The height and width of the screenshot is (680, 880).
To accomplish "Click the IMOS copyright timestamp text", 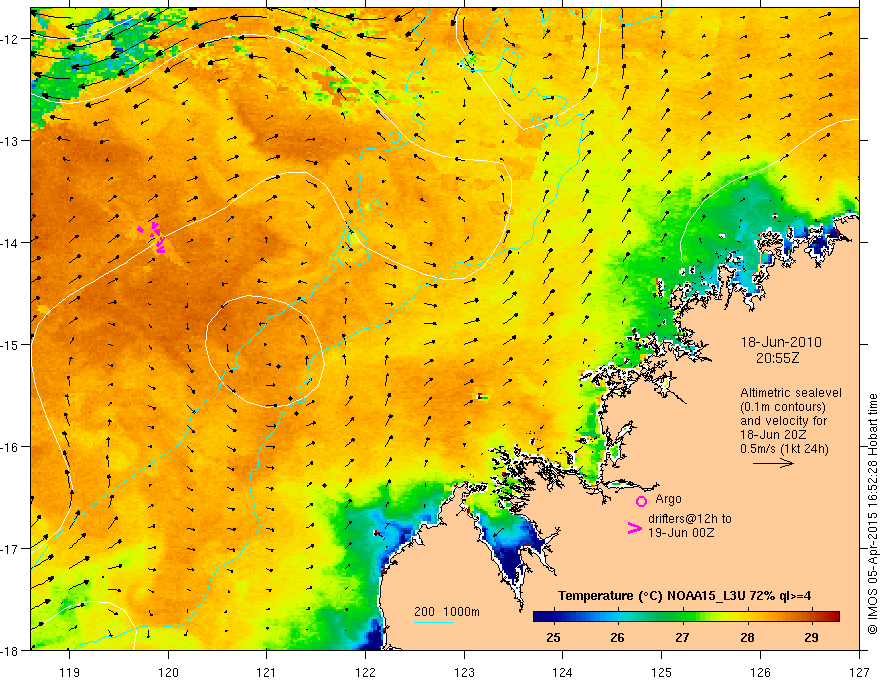I will pyautogui.click(x=872, y=513).
